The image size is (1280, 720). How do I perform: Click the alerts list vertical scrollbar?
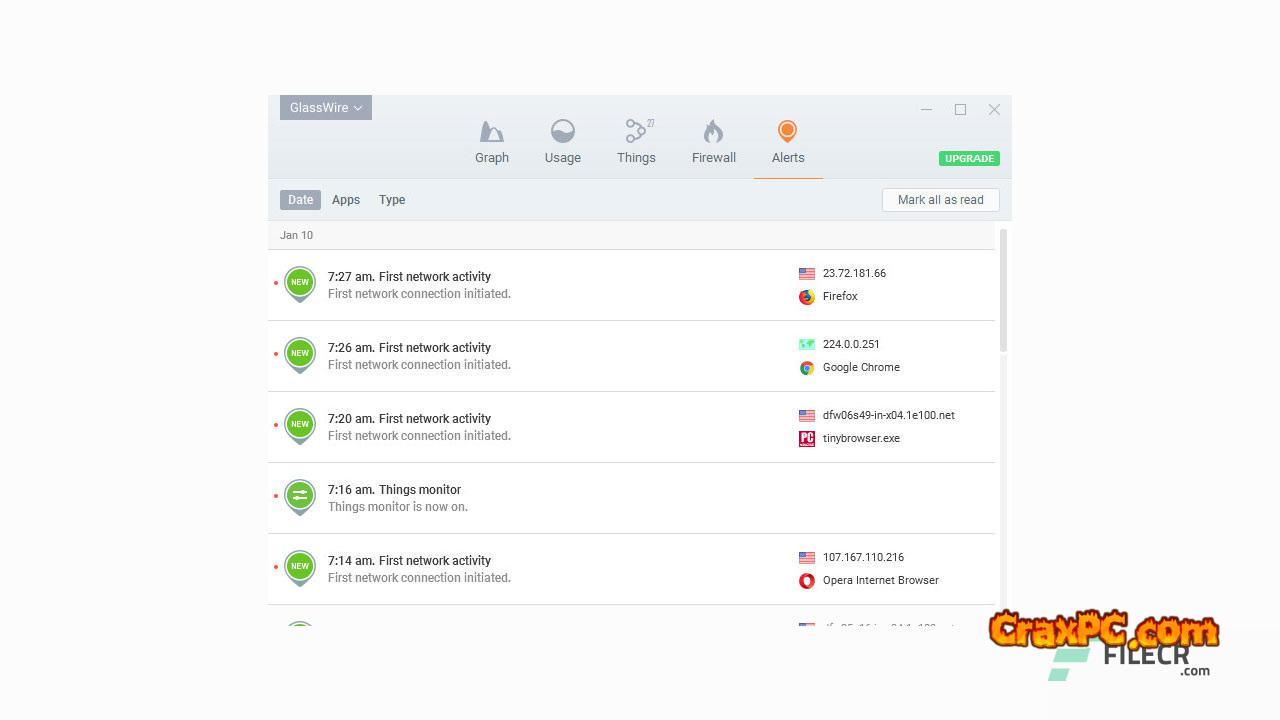tap(1003, 290)
